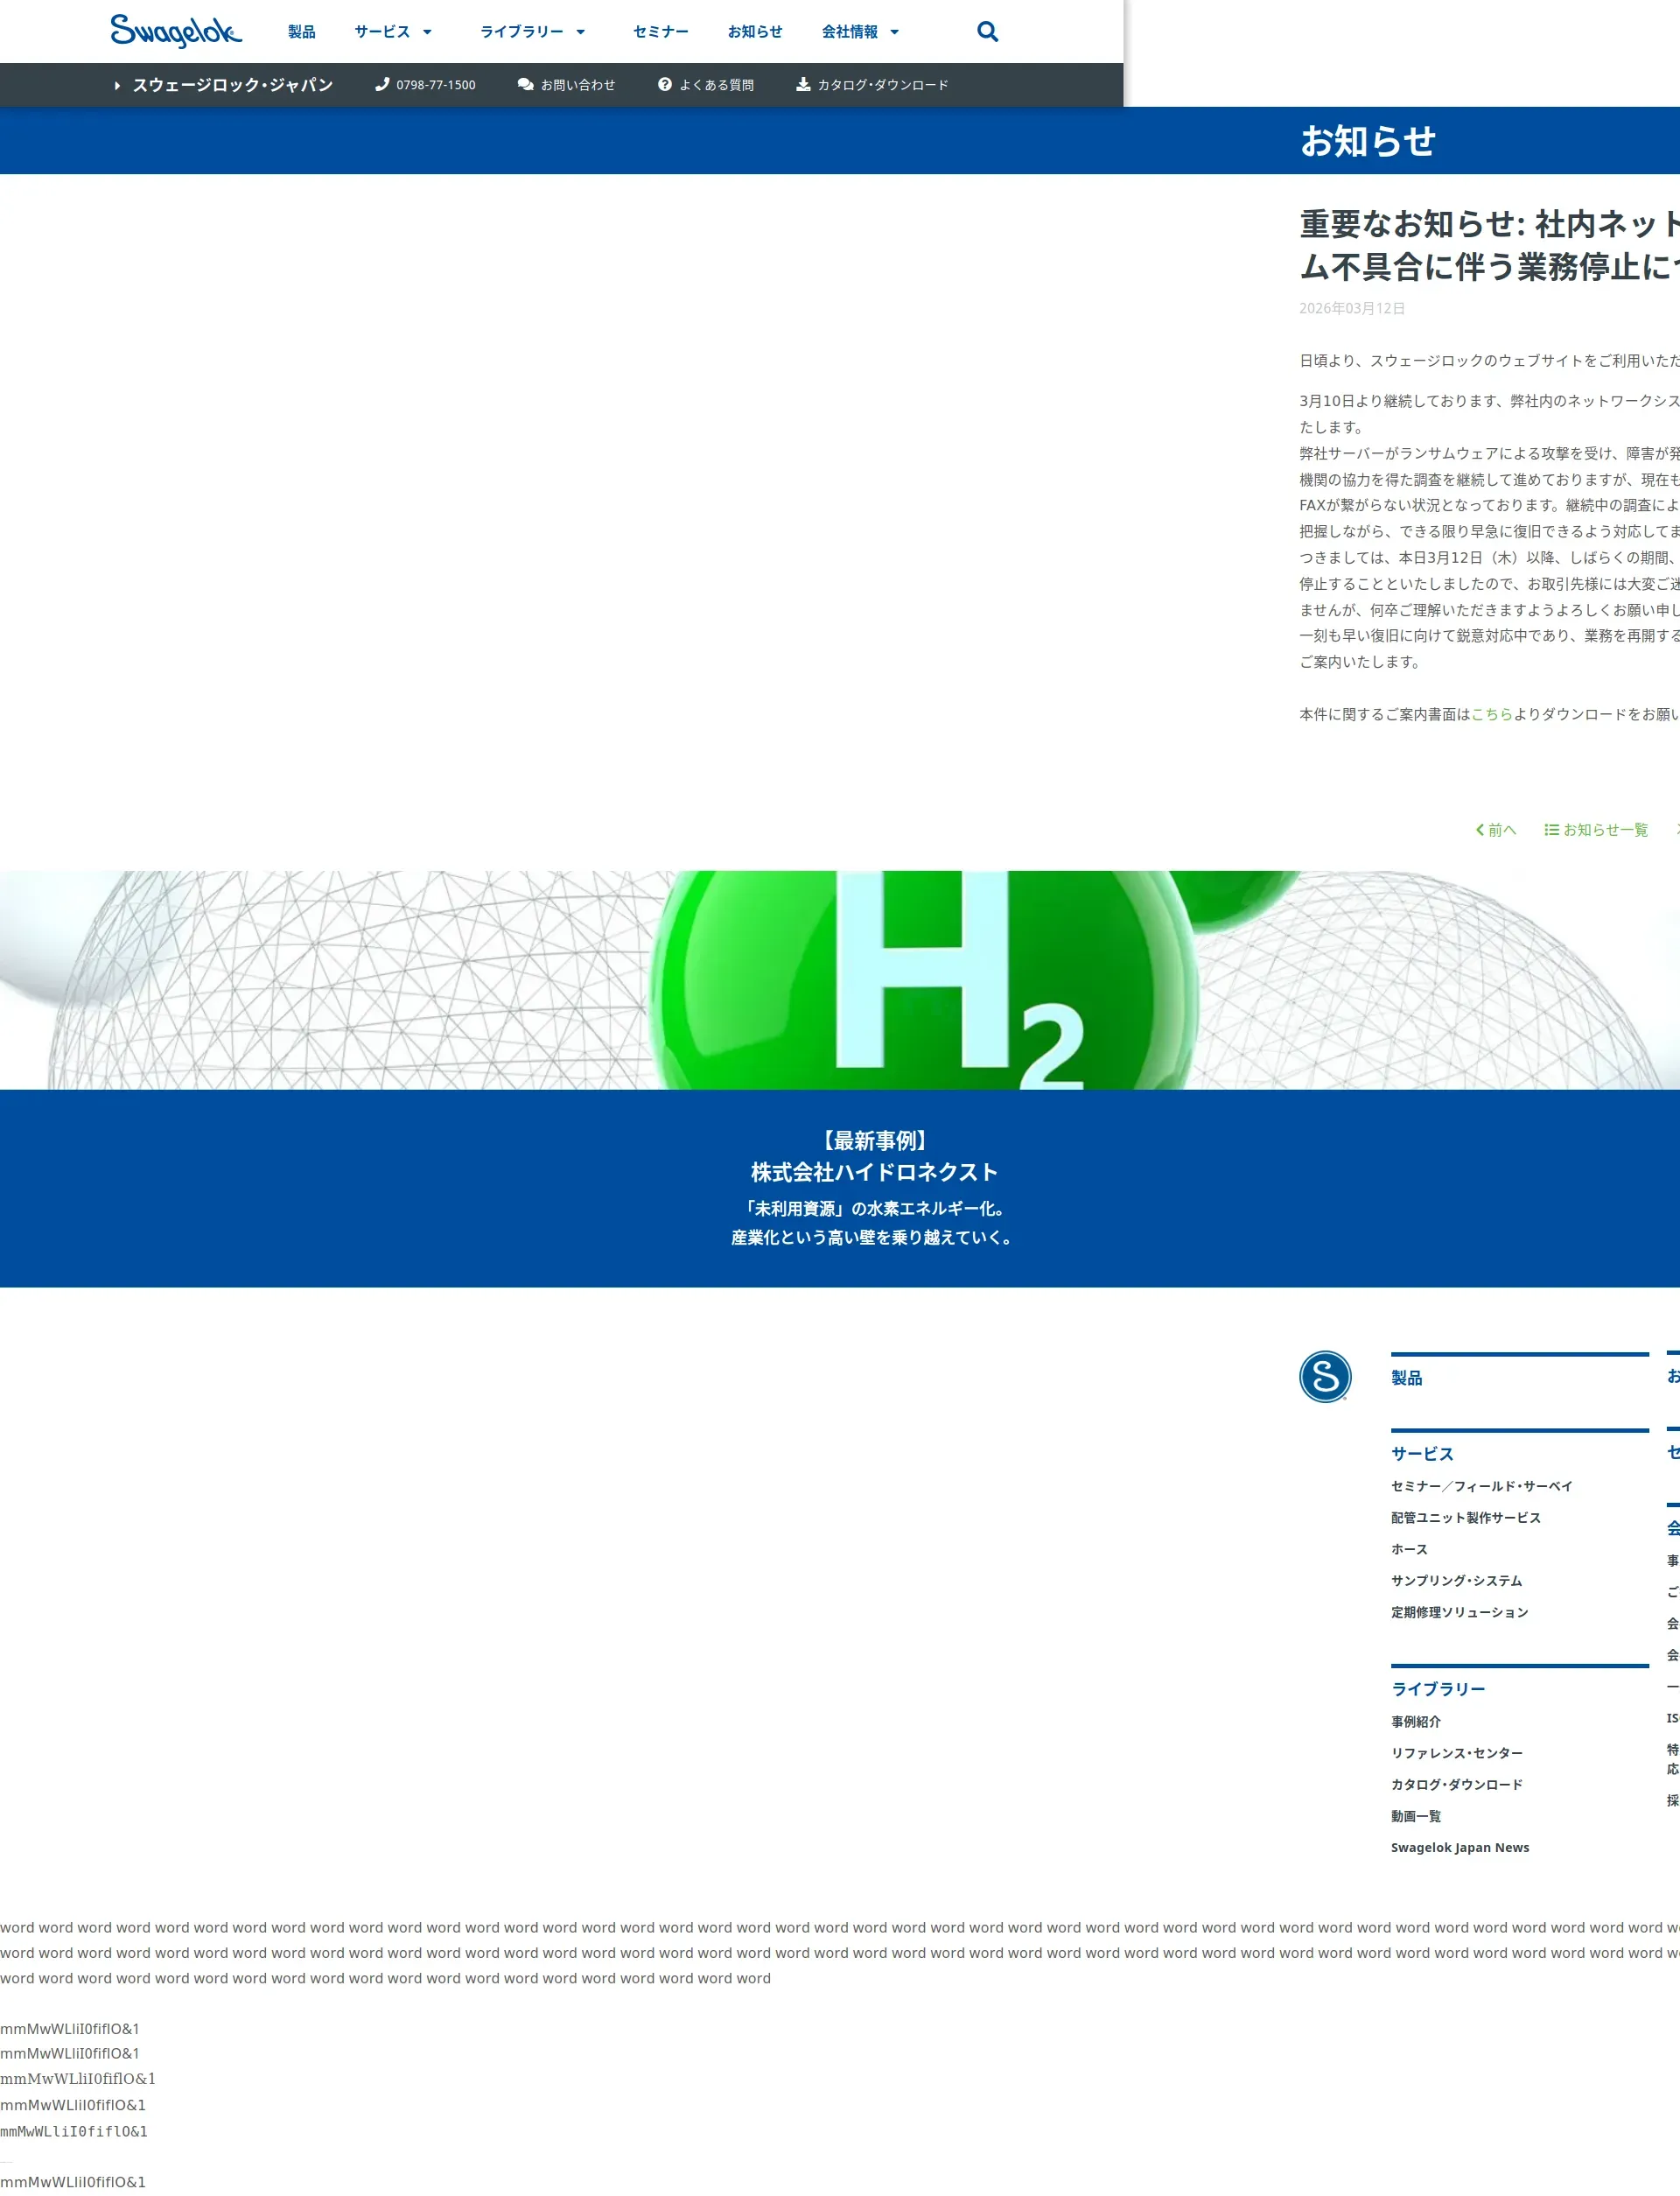The width and height of the screenshot is (1680, 2196).
Task: Open the search magnifier icon
Action: [x=987, y=31]
